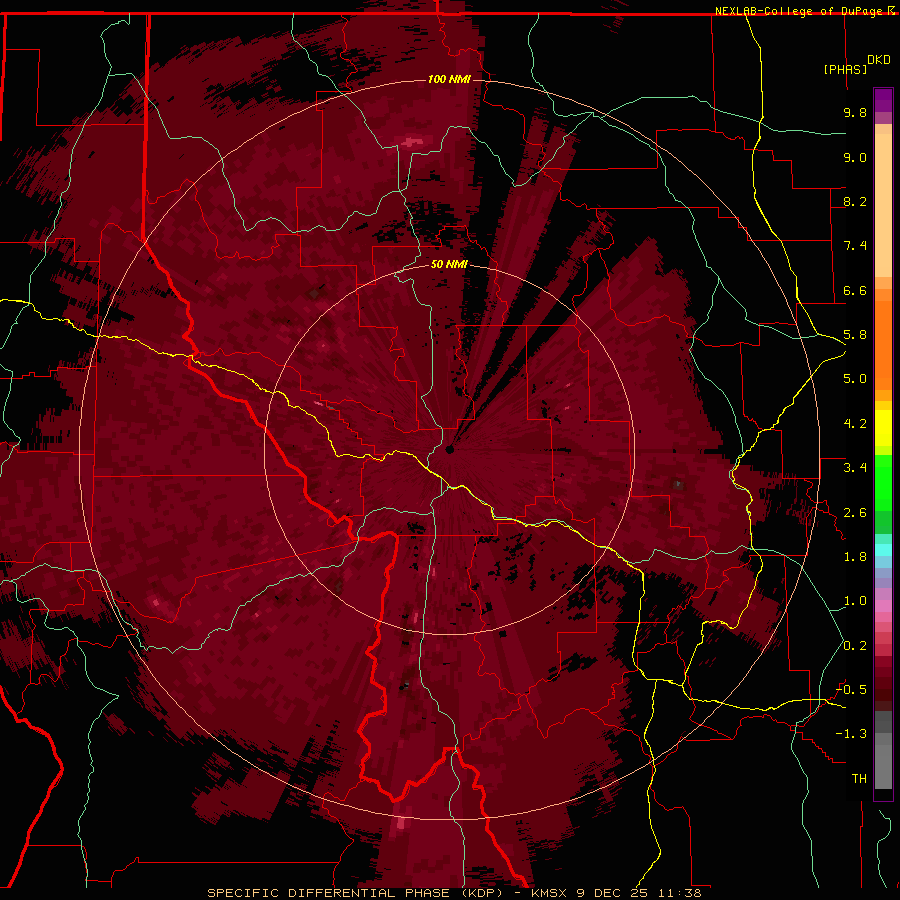Select the 5.0 scale value
Viewport: 900px width, 900px height.
(855, 379)
